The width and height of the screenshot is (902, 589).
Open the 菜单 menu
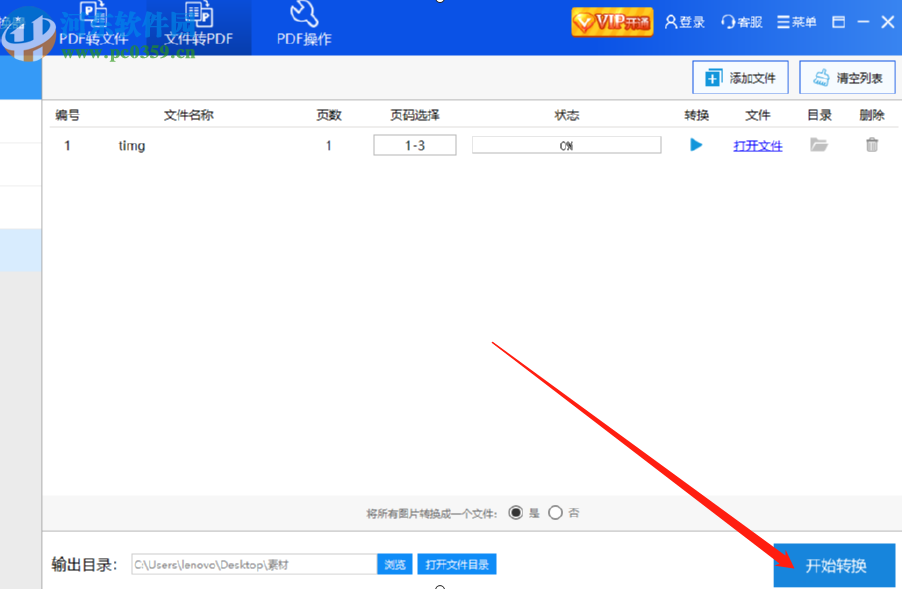[x=796, y=21]
